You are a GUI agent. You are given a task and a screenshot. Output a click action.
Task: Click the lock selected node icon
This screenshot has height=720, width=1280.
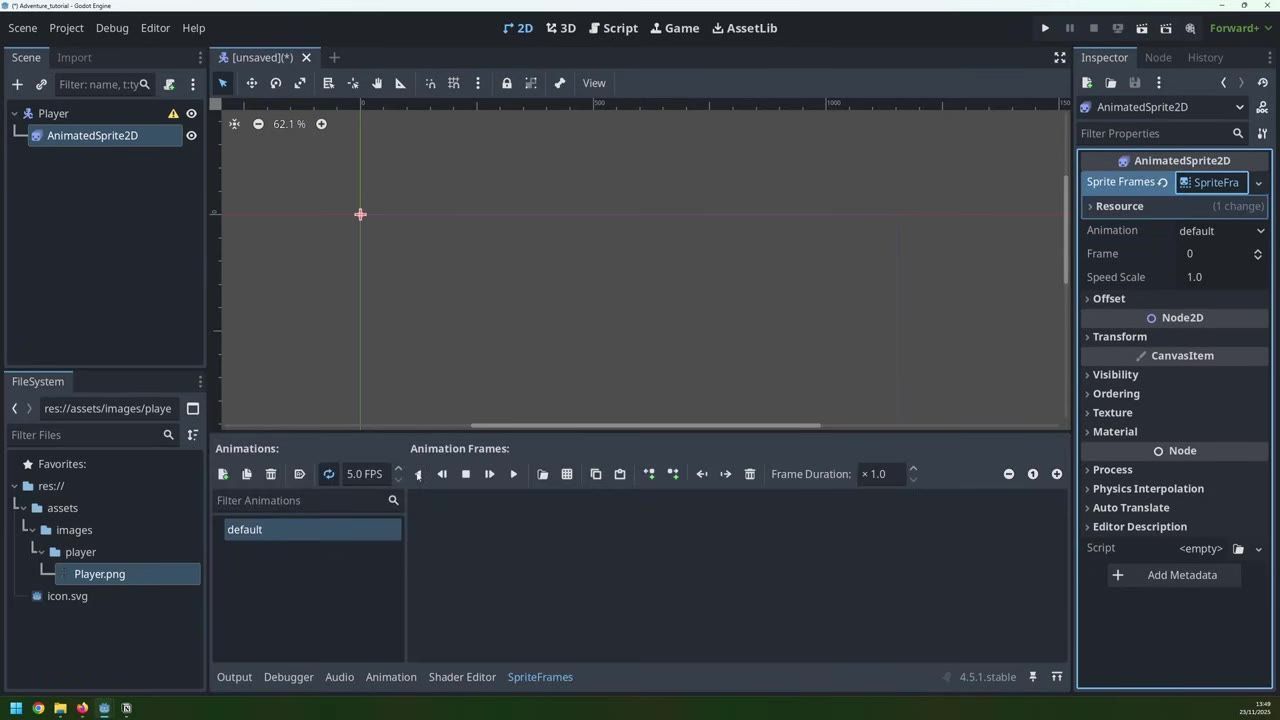coord(507,83)
